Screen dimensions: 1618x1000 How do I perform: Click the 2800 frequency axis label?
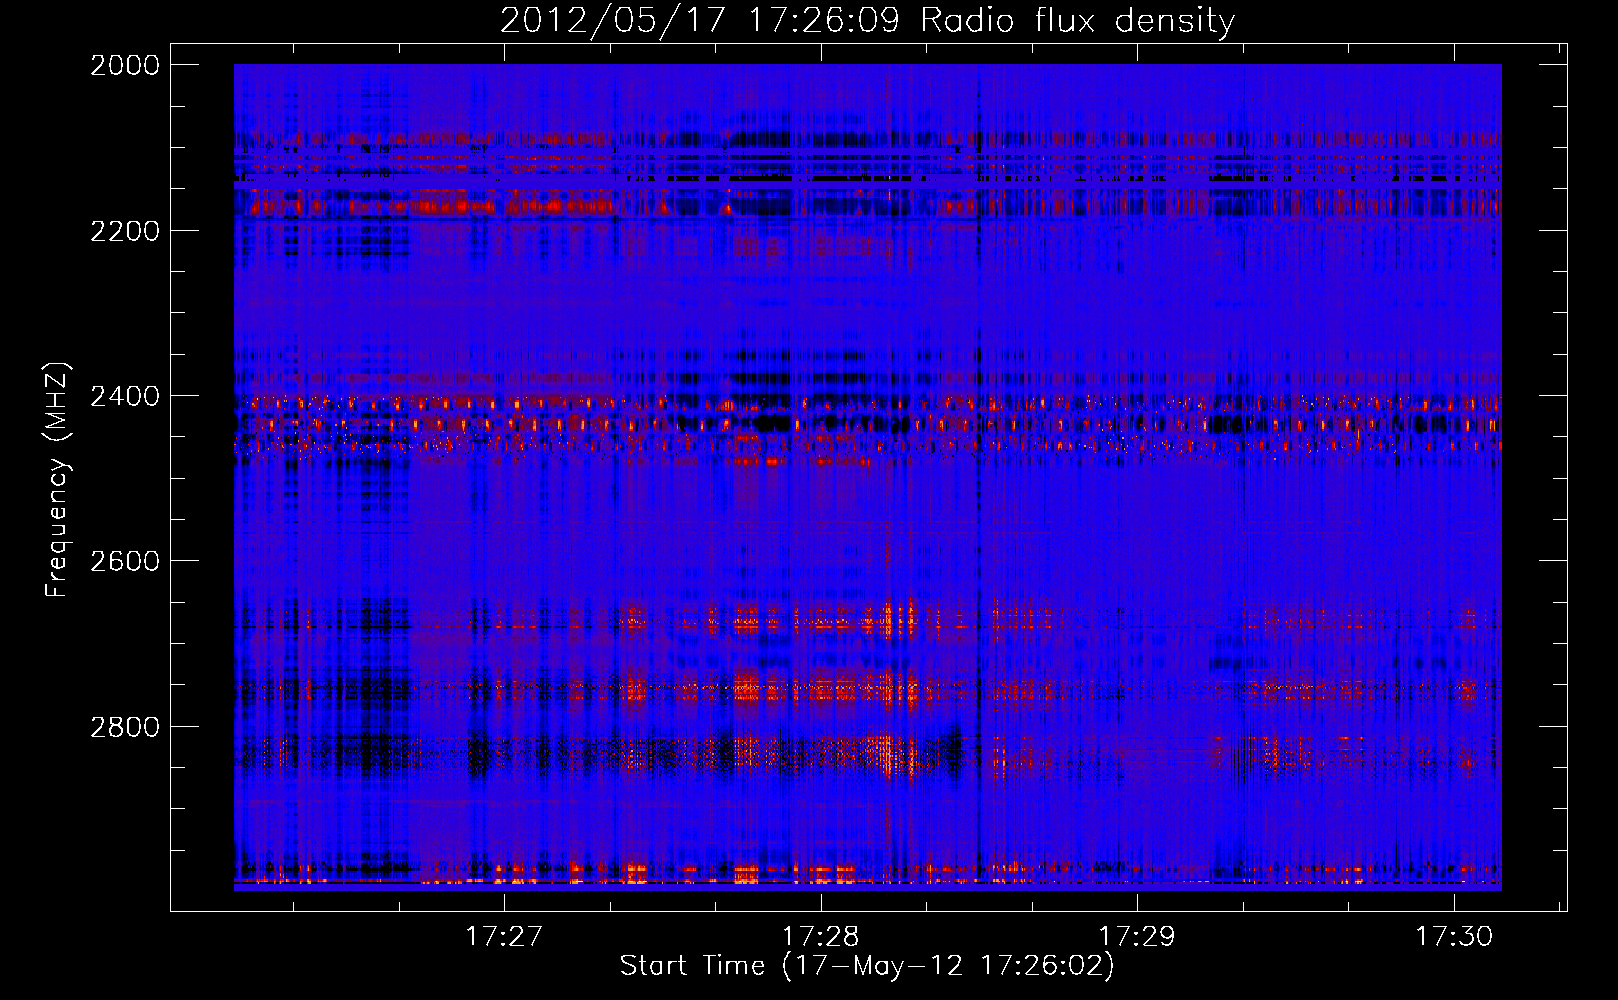[x=125, y=726]
